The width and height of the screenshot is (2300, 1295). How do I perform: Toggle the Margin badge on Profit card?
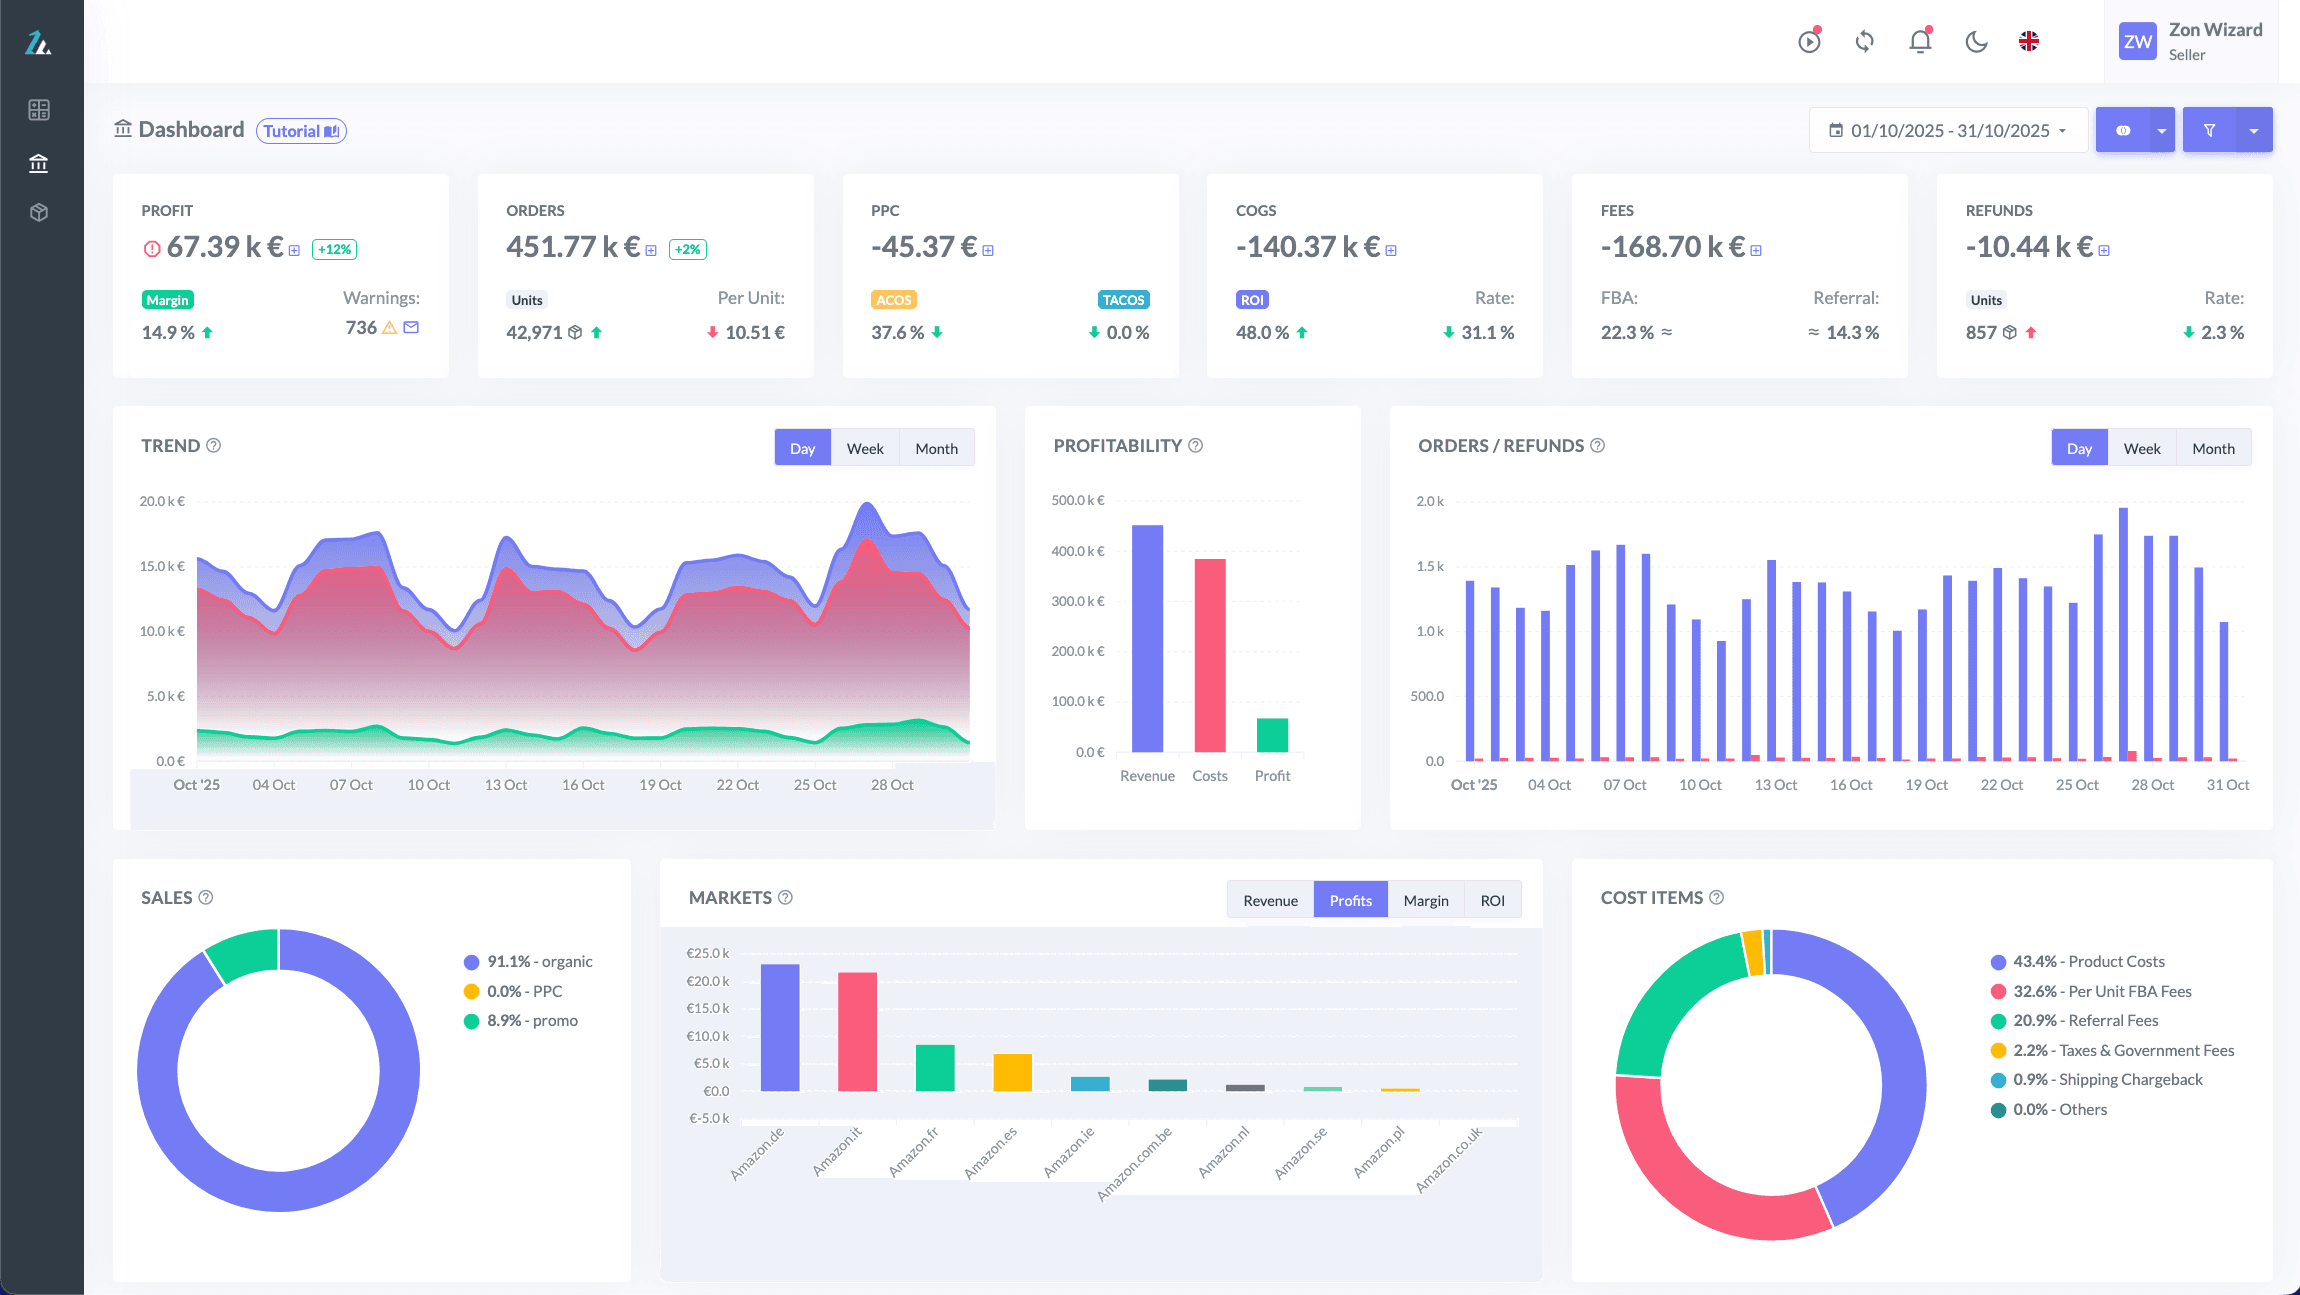[167, 300]
